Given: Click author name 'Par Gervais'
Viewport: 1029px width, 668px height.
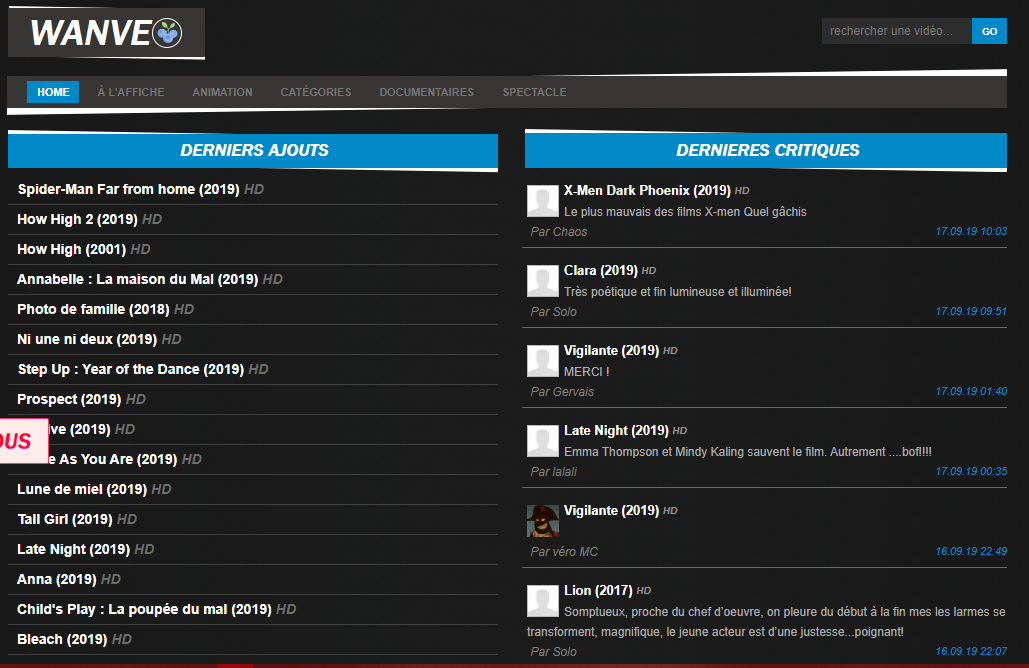Looking at the screenshot, I should pyautogui.click(x=562, y=392).
